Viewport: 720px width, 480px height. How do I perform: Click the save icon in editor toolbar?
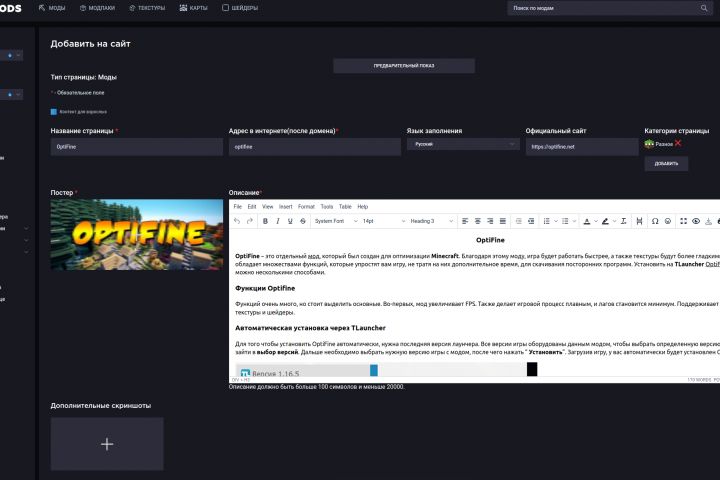(709, 221)
